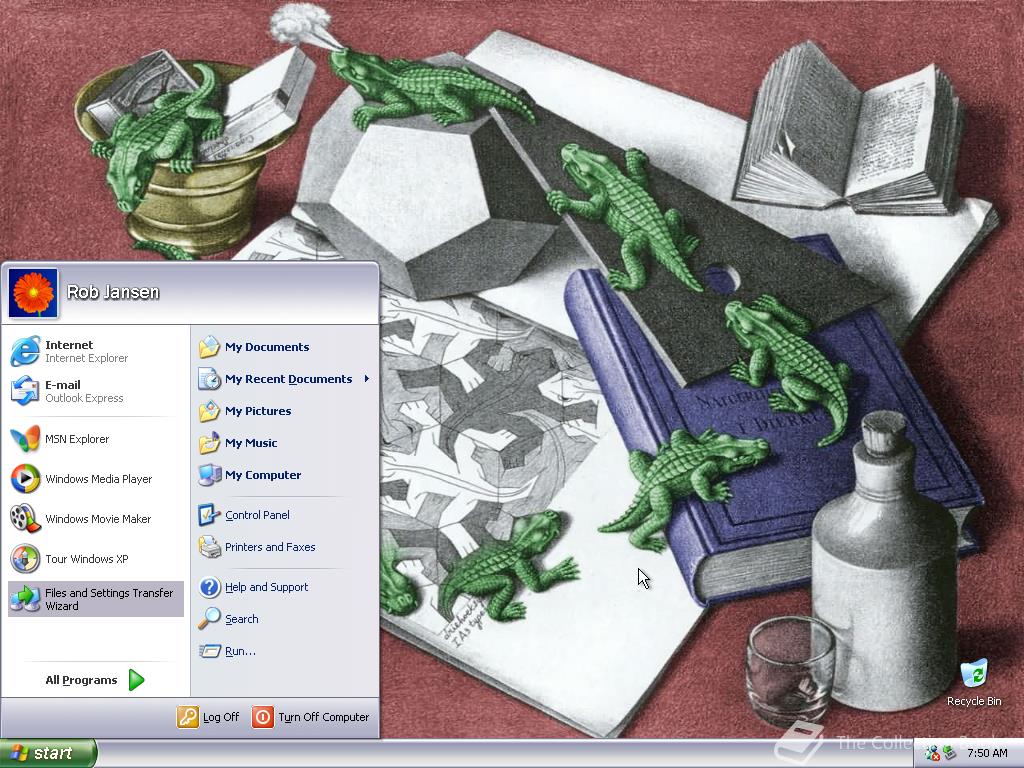Choose Windows Media Player text entry

(99, 479)
